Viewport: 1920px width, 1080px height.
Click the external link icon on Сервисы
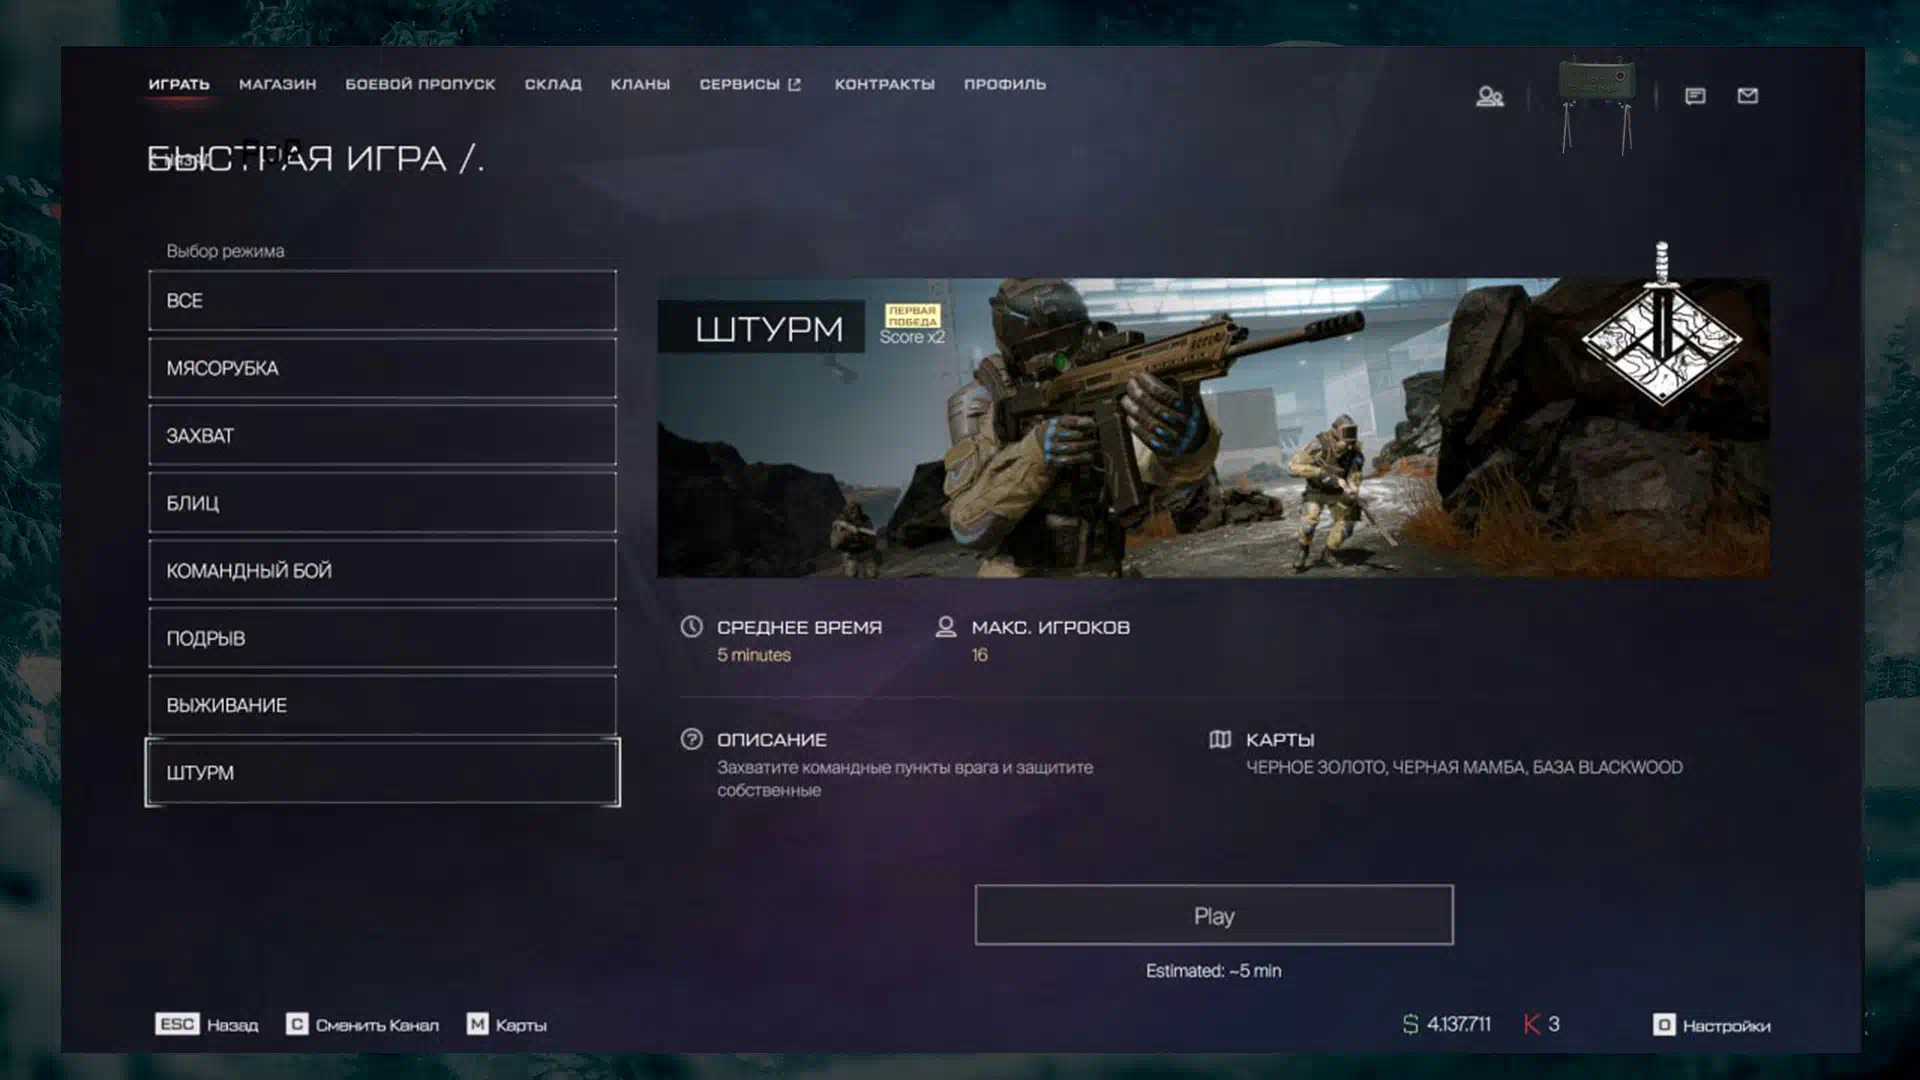tap(795, 84)
